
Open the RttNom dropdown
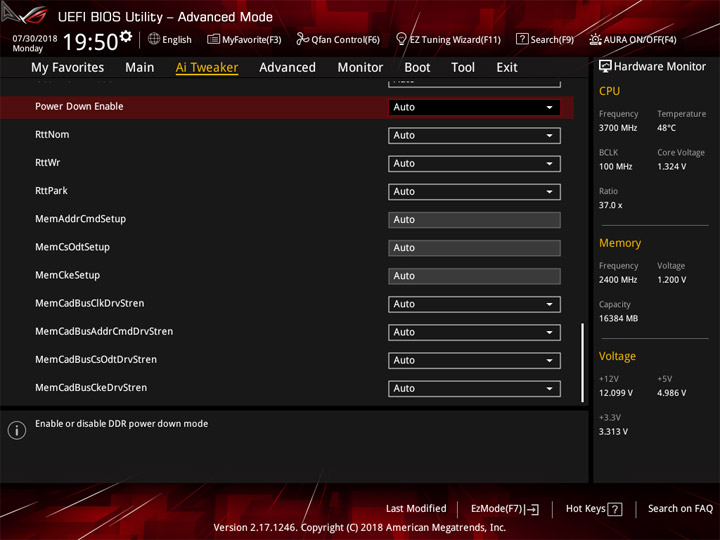click(x=474, y=135)
